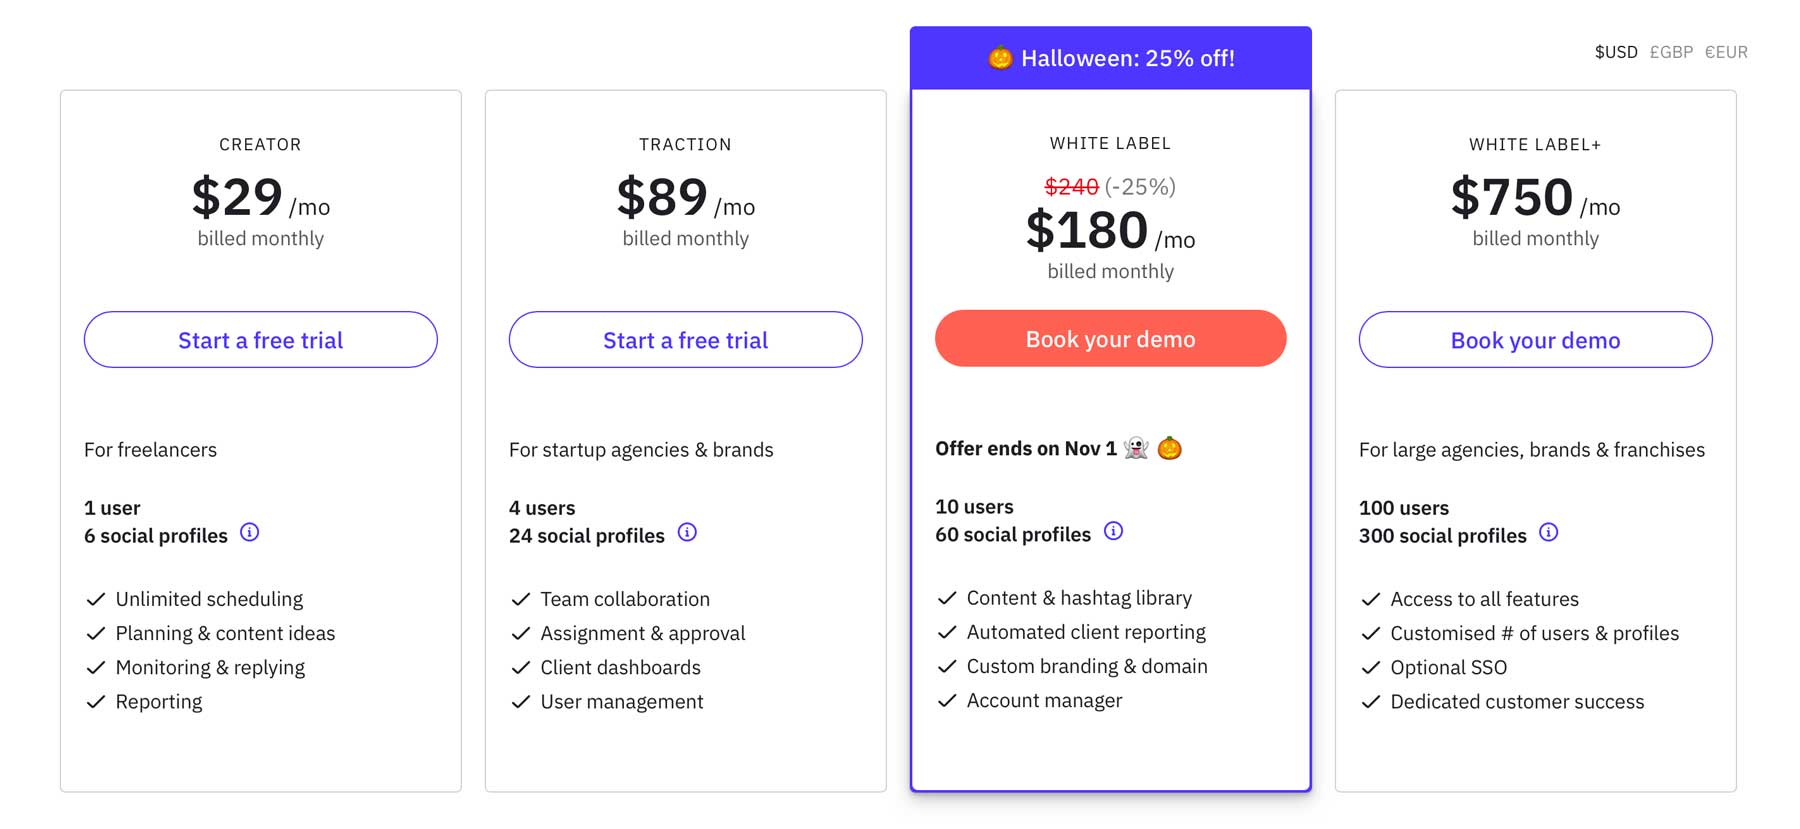
Task: Click the Halloween 25% off banner
Action: [x=1110, y=58]
